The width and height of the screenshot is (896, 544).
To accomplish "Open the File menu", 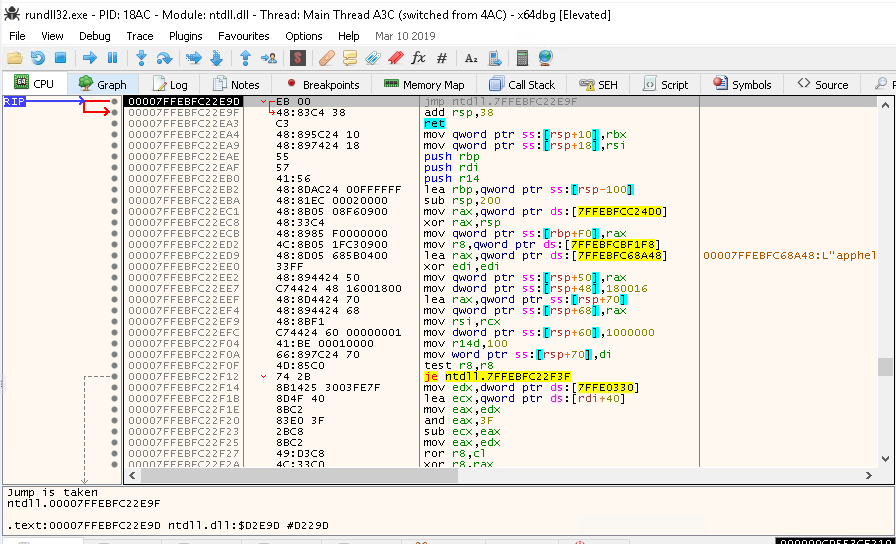I will [x=17, y=36].
